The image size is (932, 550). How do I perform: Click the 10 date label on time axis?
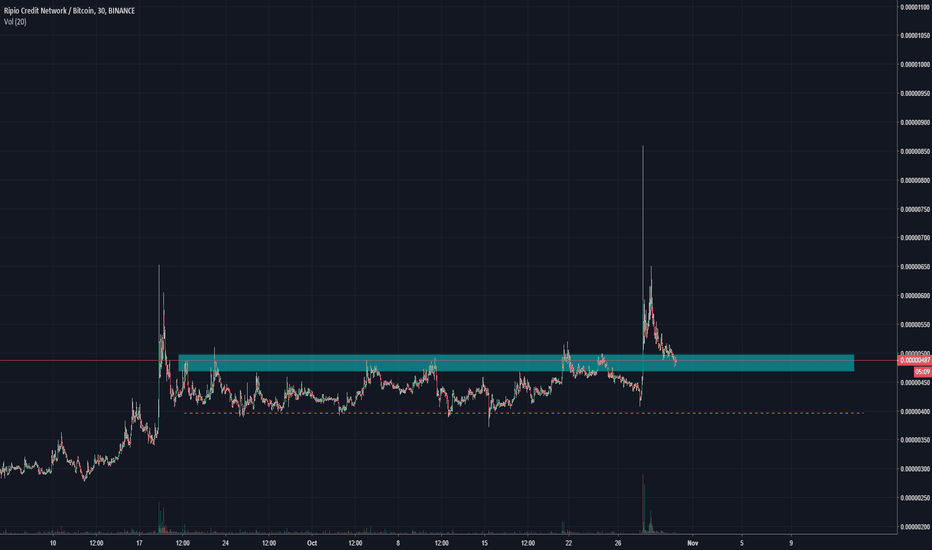pyautogui.click(x=53, y=543)
